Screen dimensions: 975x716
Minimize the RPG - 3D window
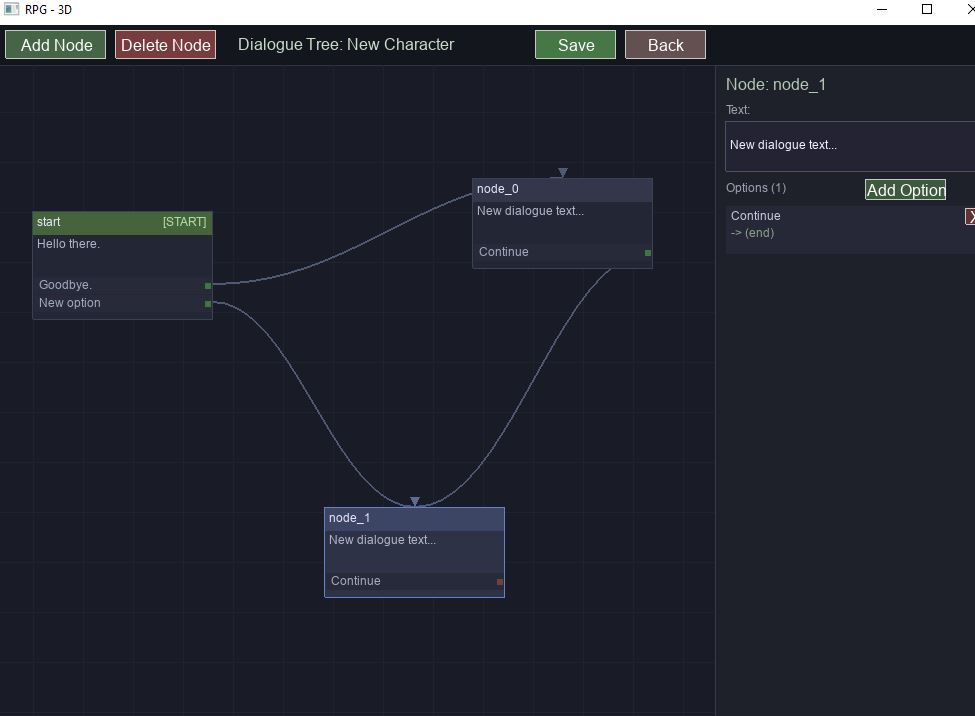tap(882, 9)
